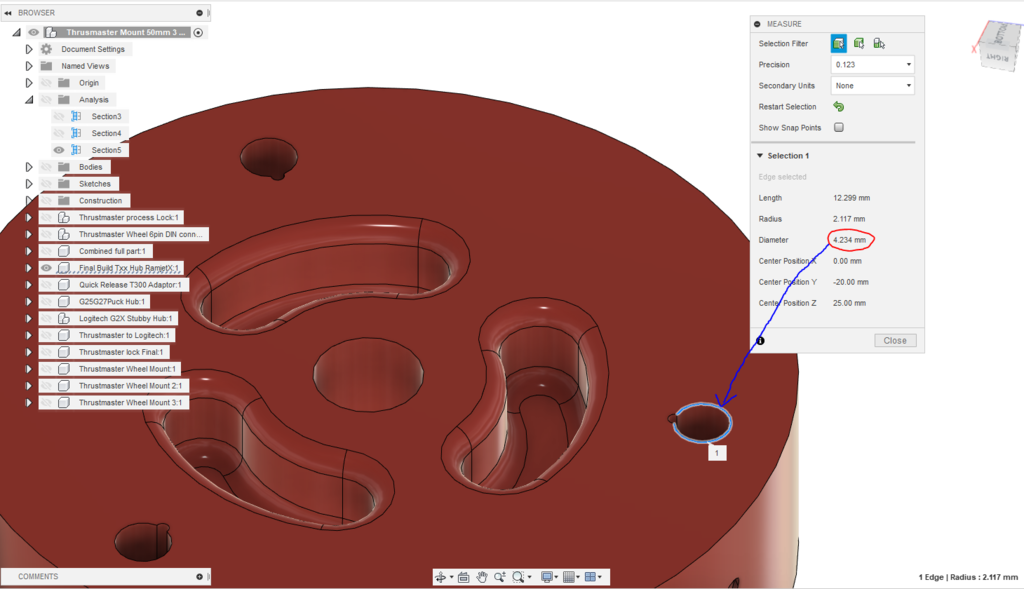The width and height of the screenshot is (1024, 589).
Task: Open Grid and Snaps settings icon
Action: (x=569, y=577)
